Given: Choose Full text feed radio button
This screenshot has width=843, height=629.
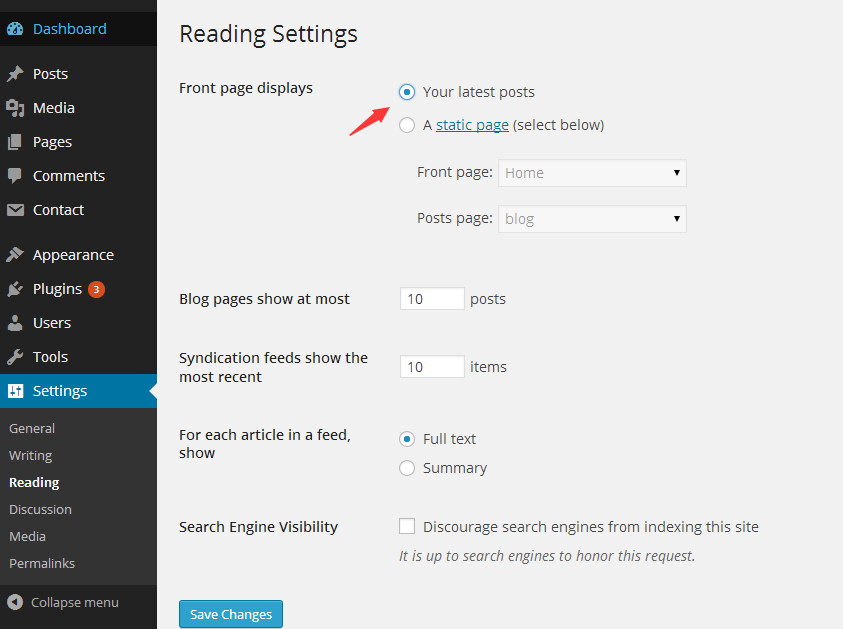Looking at the screenshot, I should (x=407, y=439).
